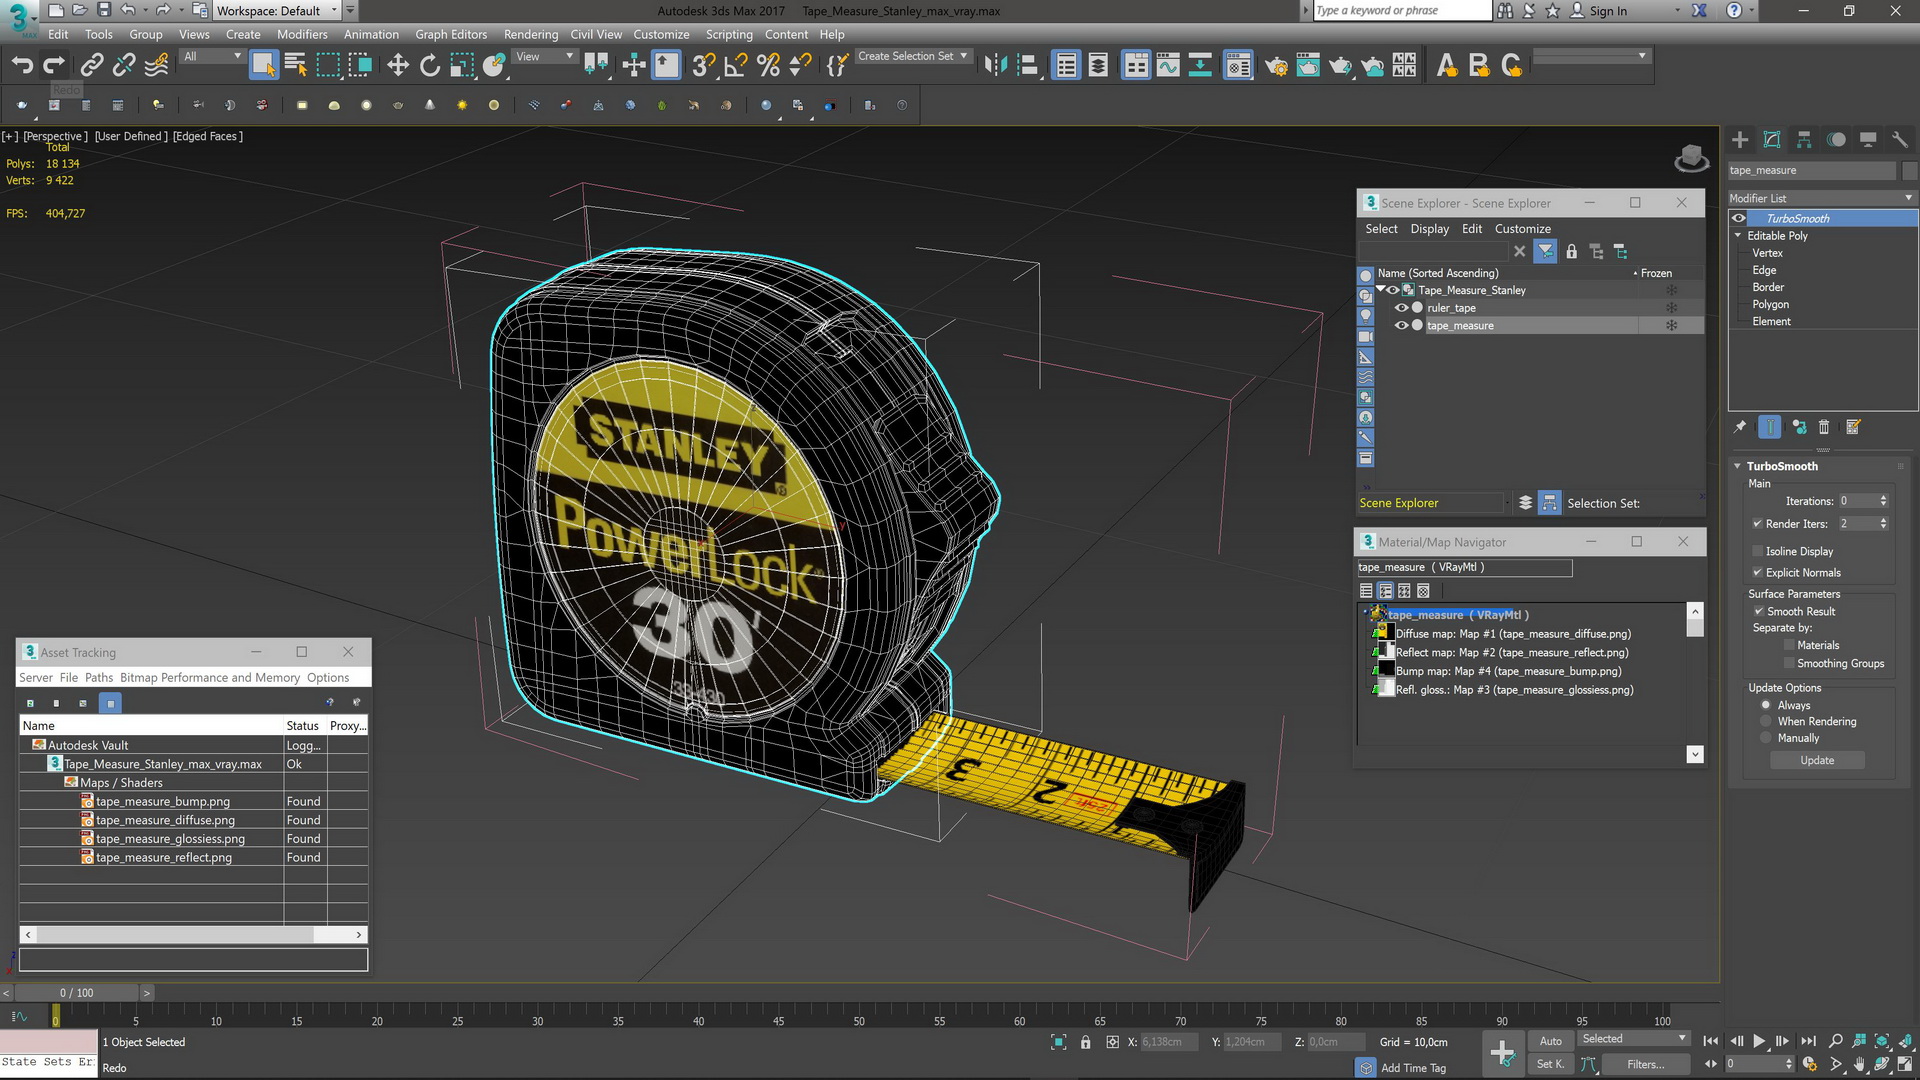Choose the Select and Scale tool
Image resolution: width=1920 pixels, height=1080 pixels.
tap(461, 66)
